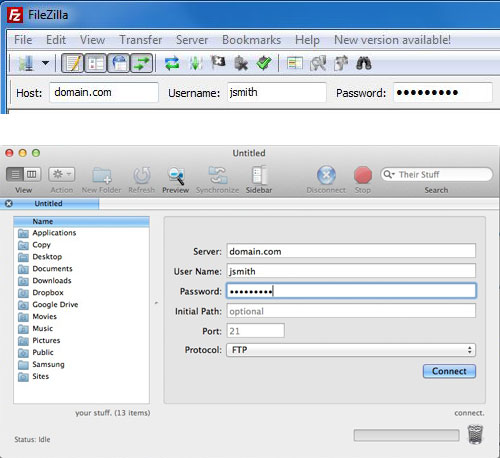Click New Folder toolbar icon
Image resolution: width=500 pixels, height=458 pixels.
coord(102,175)
